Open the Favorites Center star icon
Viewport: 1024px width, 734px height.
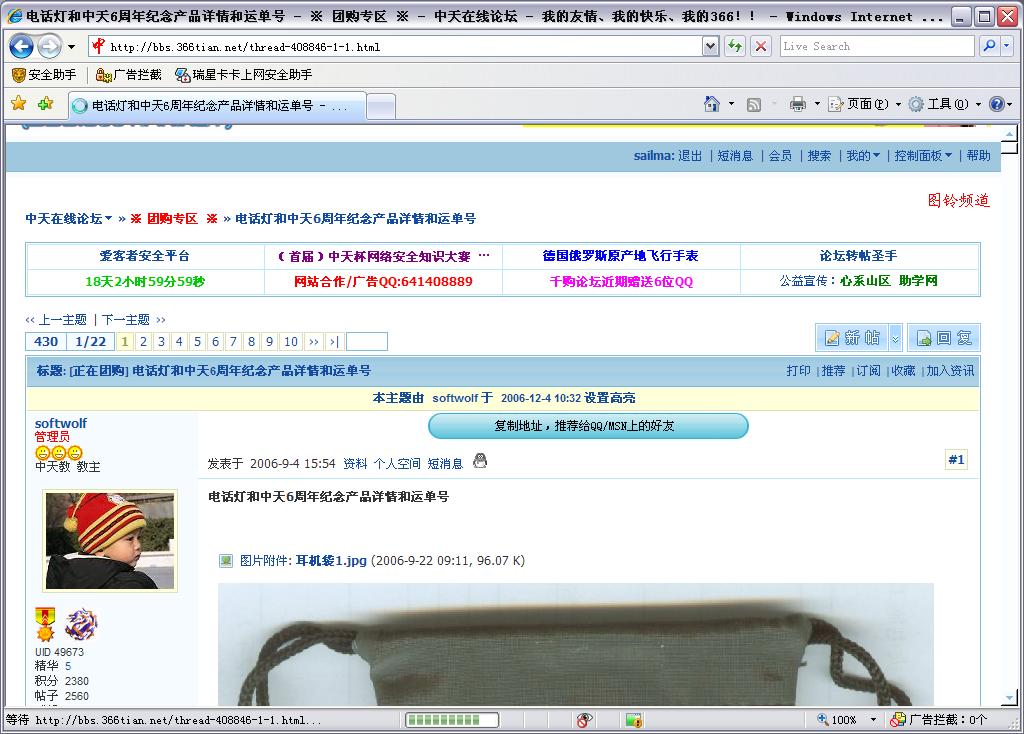(18, 104)
